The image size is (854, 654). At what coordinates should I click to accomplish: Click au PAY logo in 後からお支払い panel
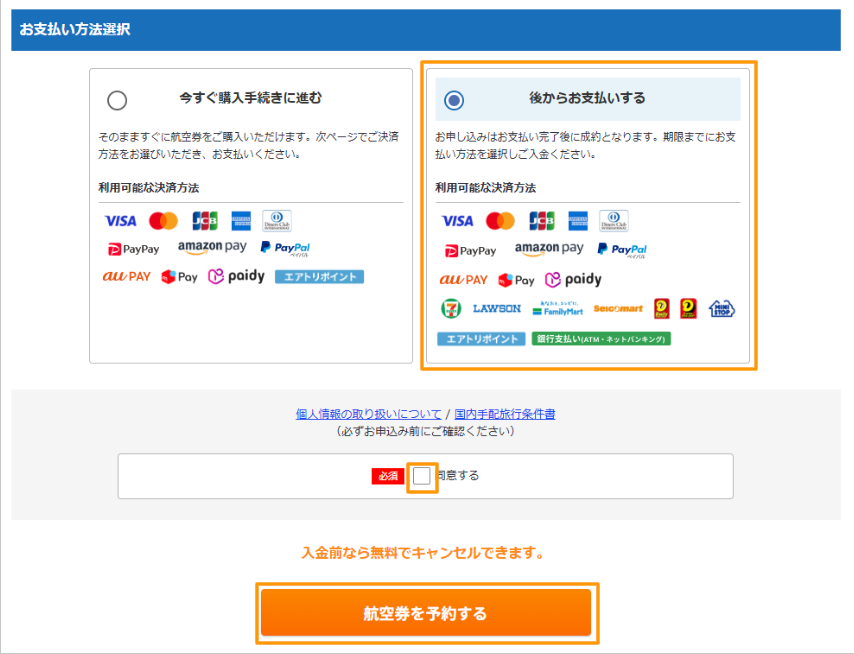[463, 280]
